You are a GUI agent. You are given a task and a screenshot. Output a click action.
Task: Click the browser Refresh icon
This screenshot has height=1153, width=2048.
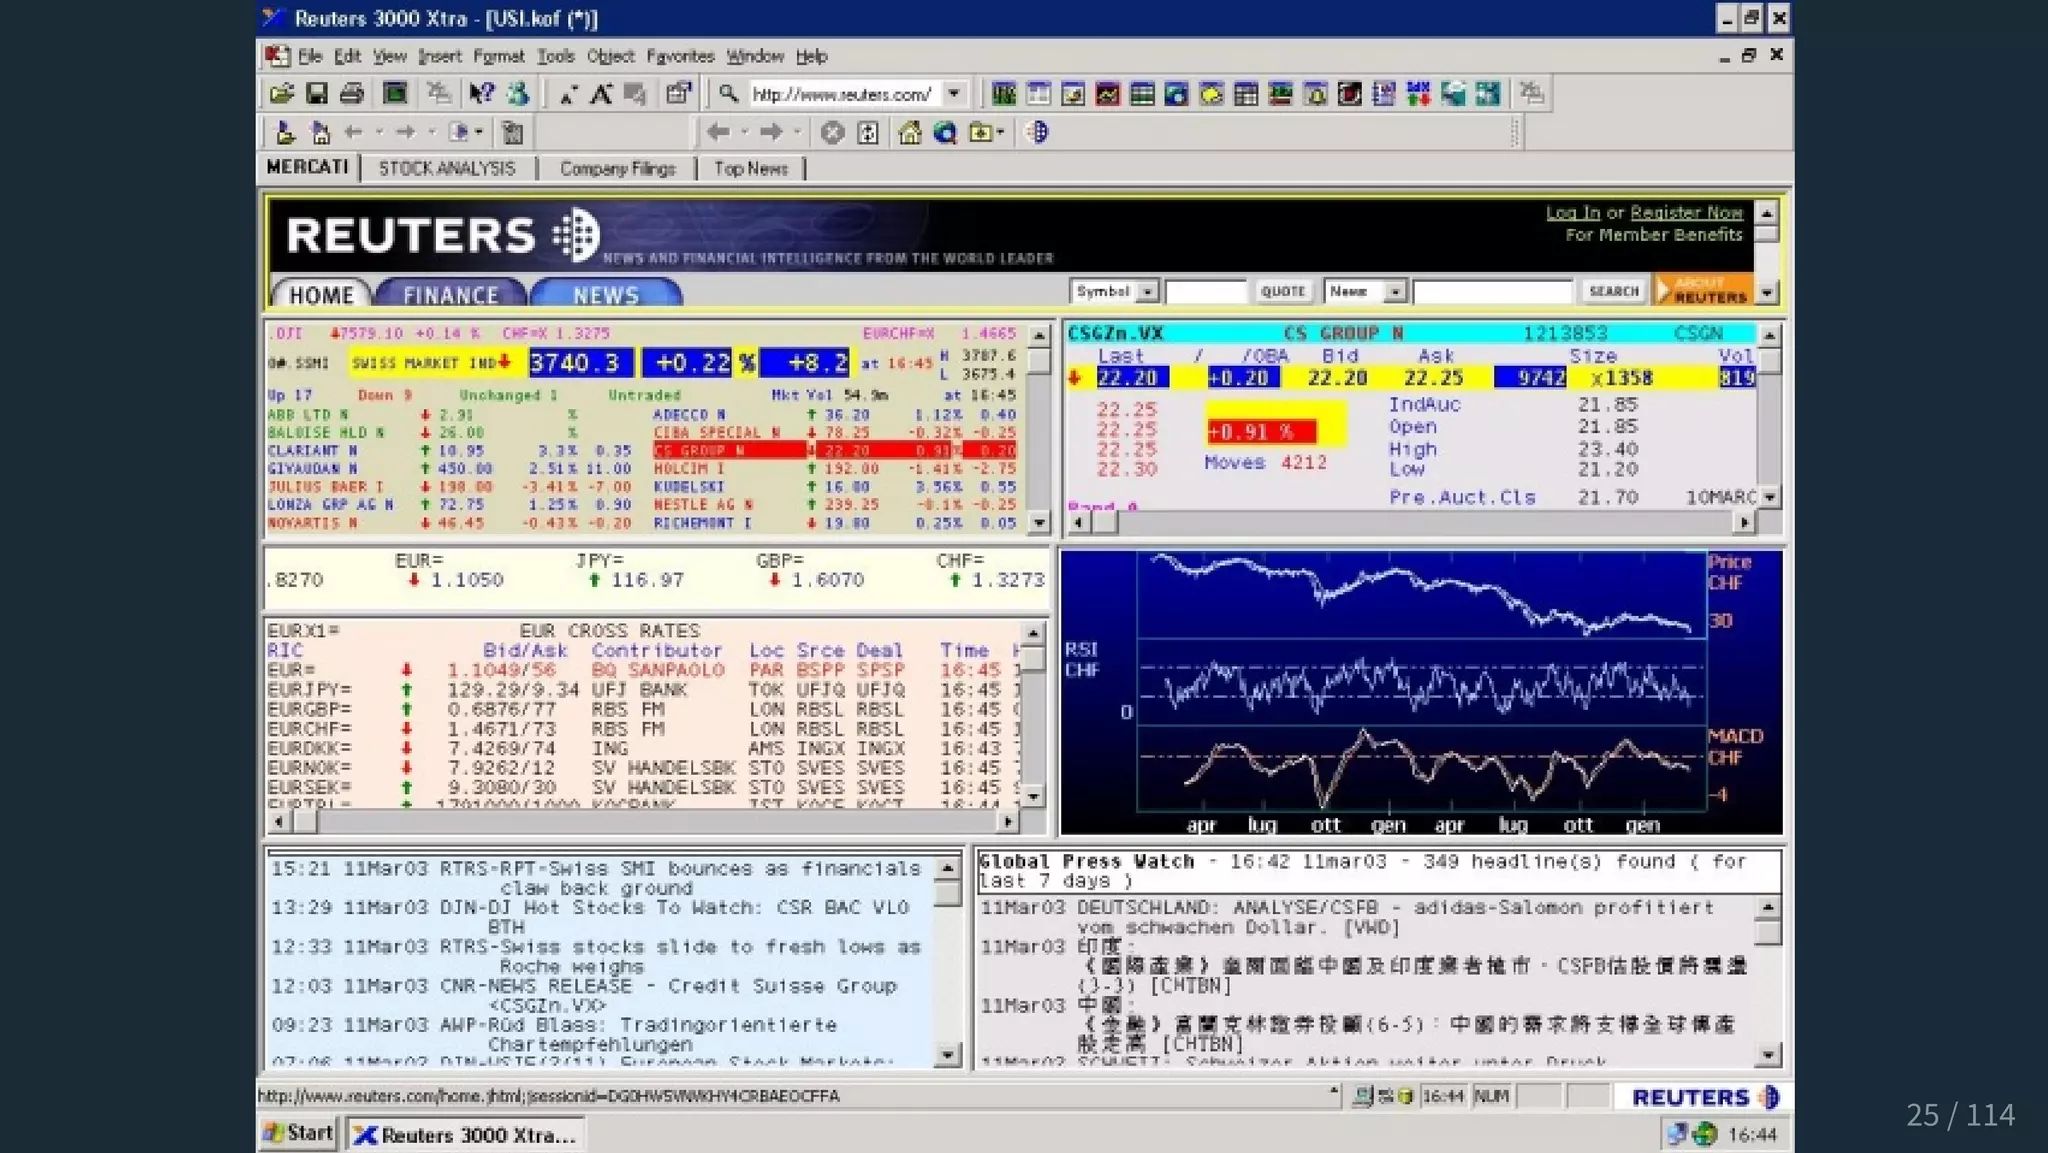(x=868, y=132)
